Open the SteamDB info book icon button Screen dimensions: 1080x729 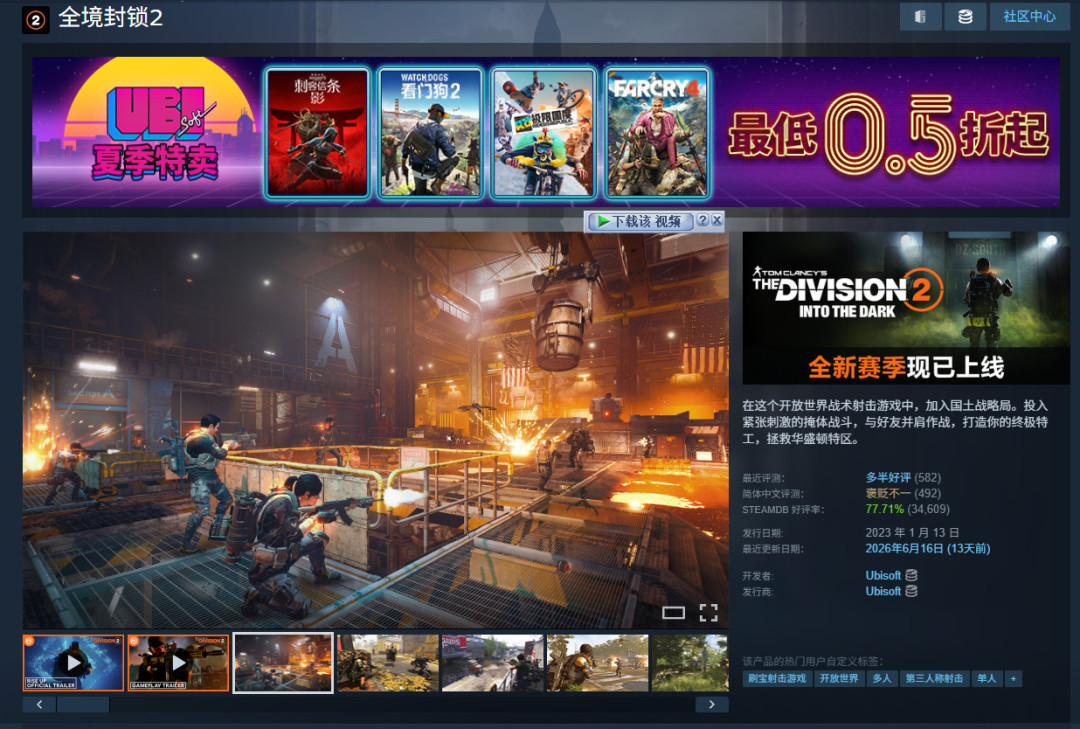pyautogui.click(x=920, y=17)
